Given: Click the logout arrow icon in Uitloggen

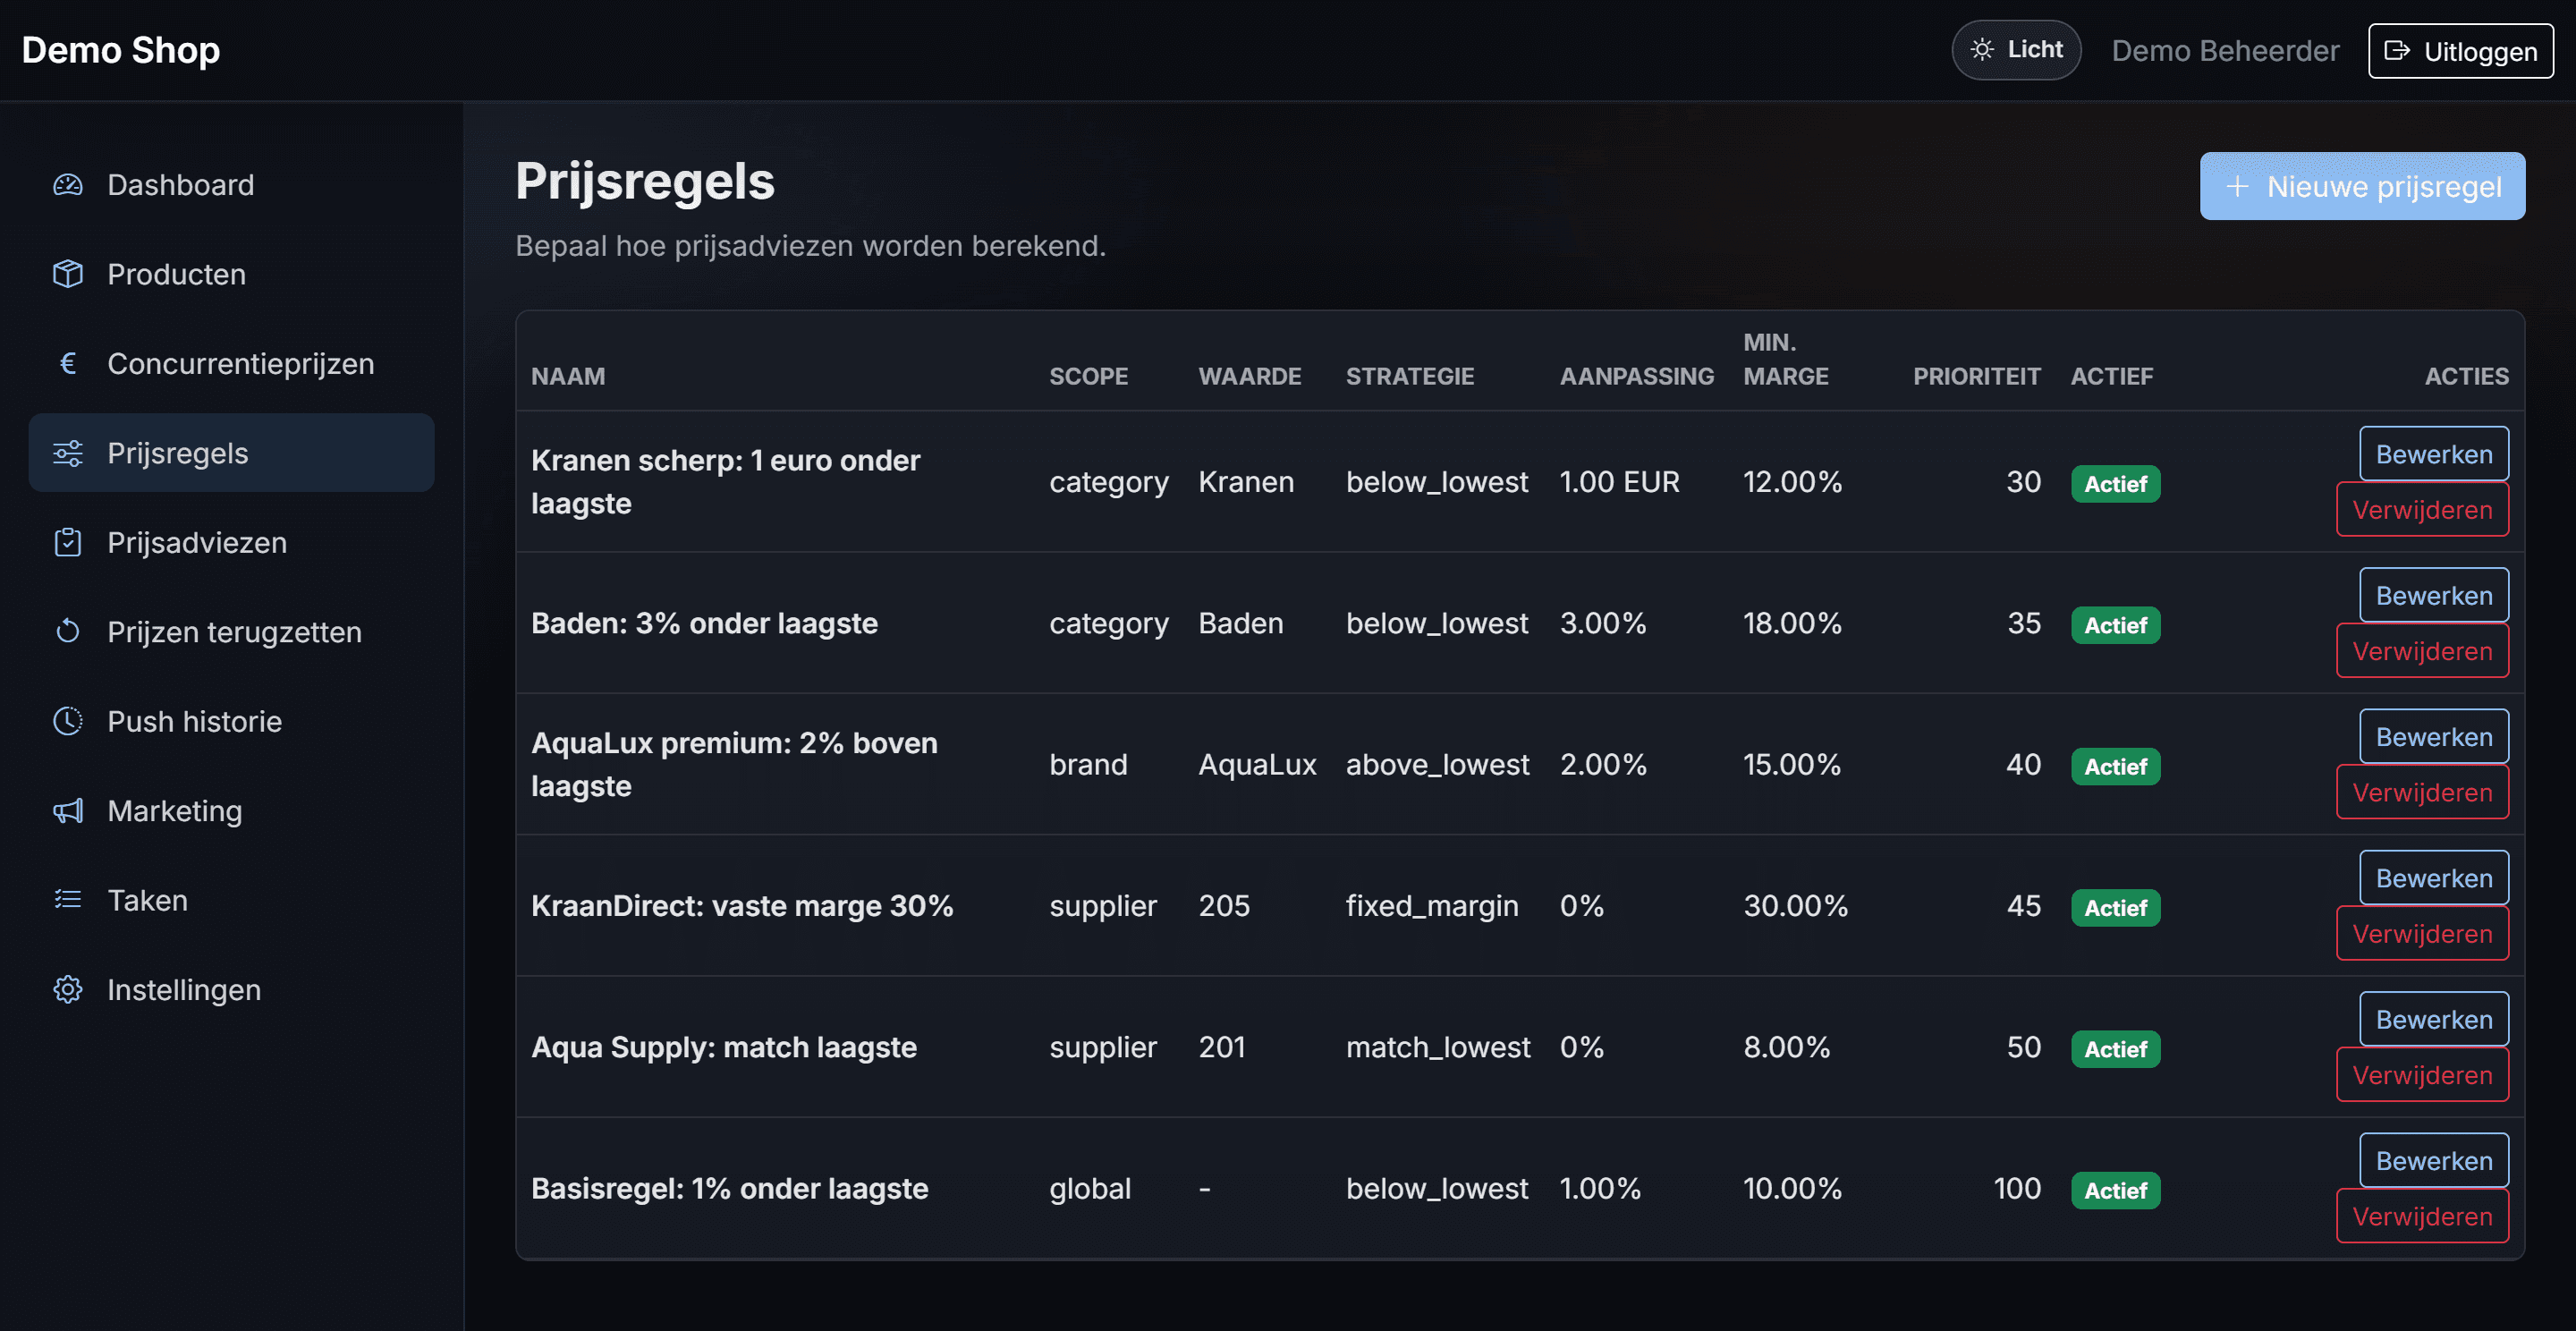Looking at the screenshot, I should [x=2397, y=50].
